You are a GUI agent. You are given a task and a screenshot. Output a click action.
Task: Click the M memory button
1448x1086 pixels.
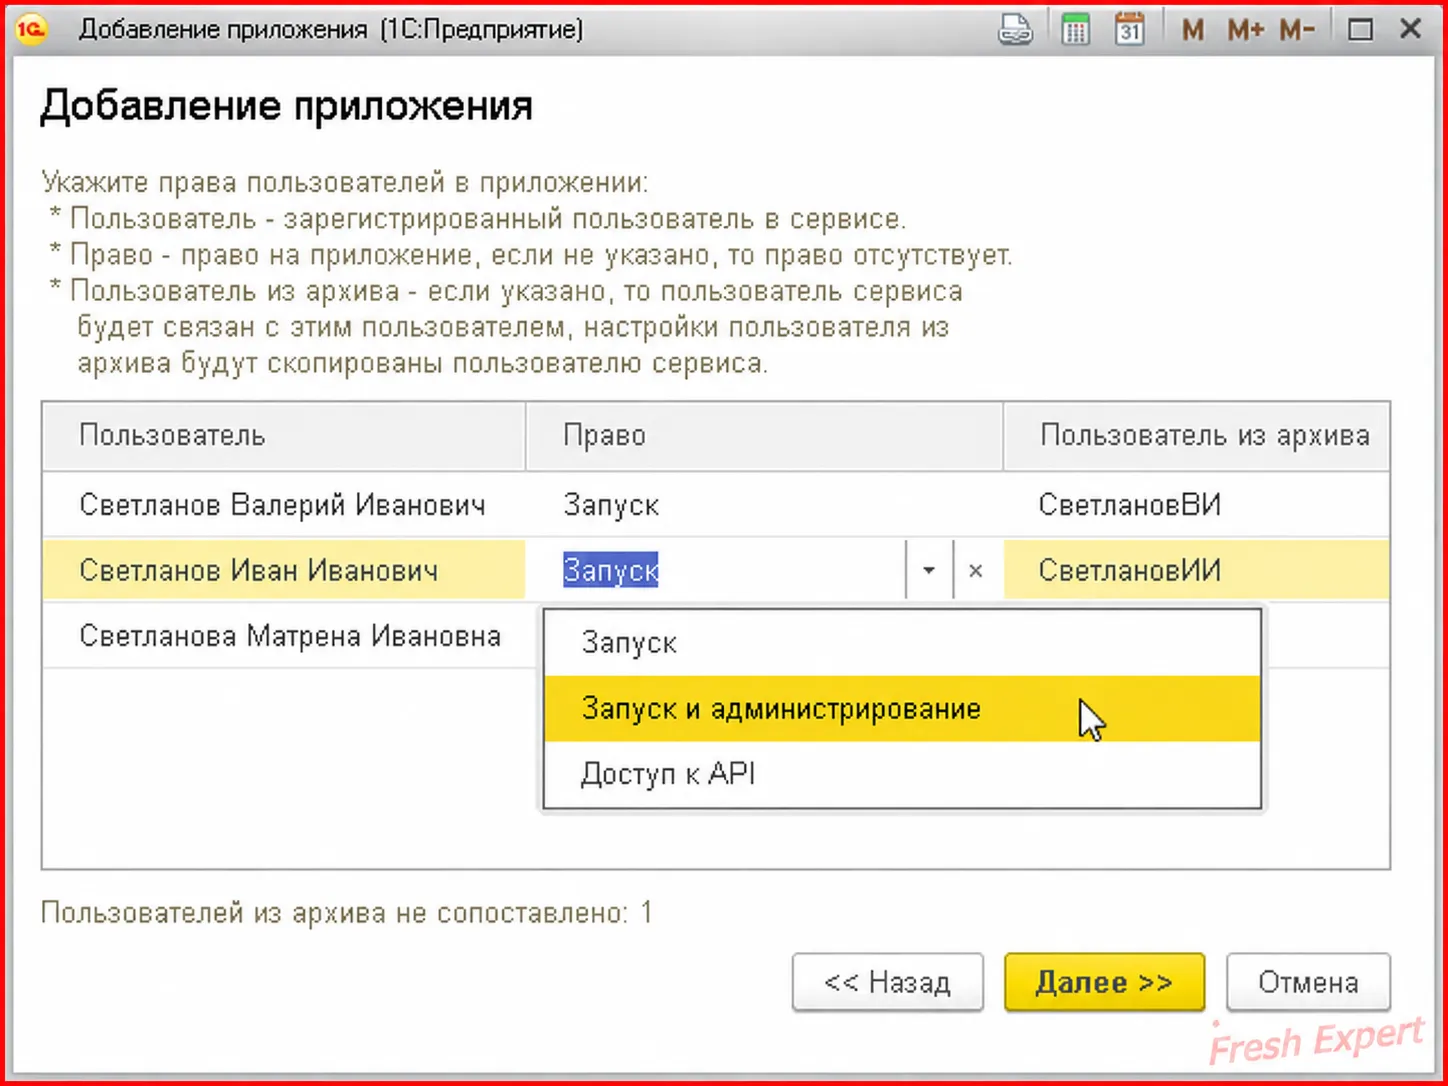click(x=1192, y=30)
